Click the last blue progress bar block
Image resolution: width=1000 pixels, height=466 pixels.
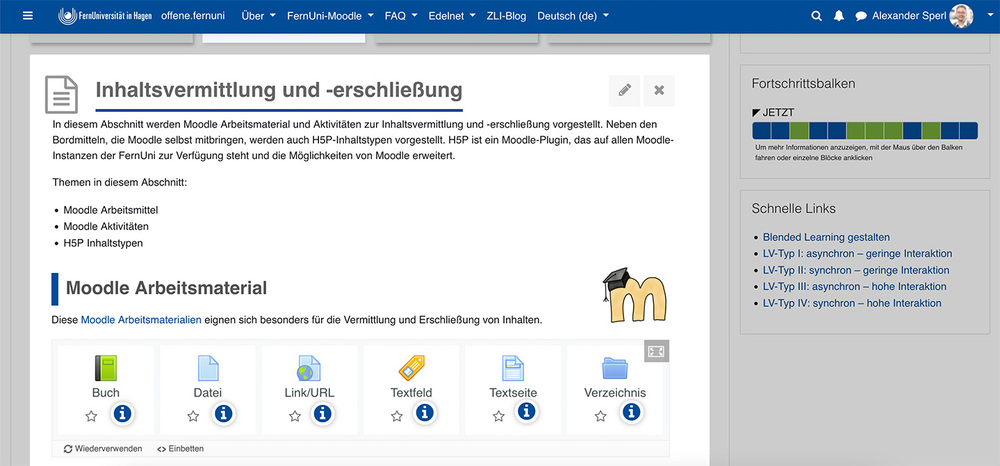coord(968,131)
